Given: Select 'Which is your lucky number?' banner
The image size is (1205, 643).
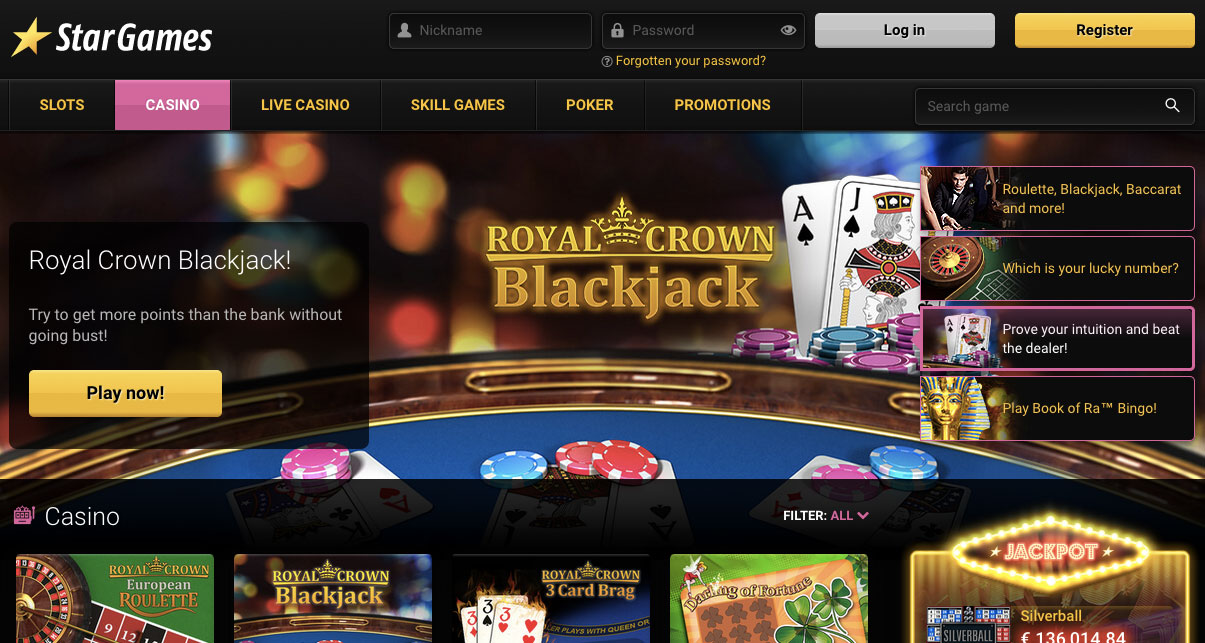Looking at the screenshot, I should (1057, 268).
